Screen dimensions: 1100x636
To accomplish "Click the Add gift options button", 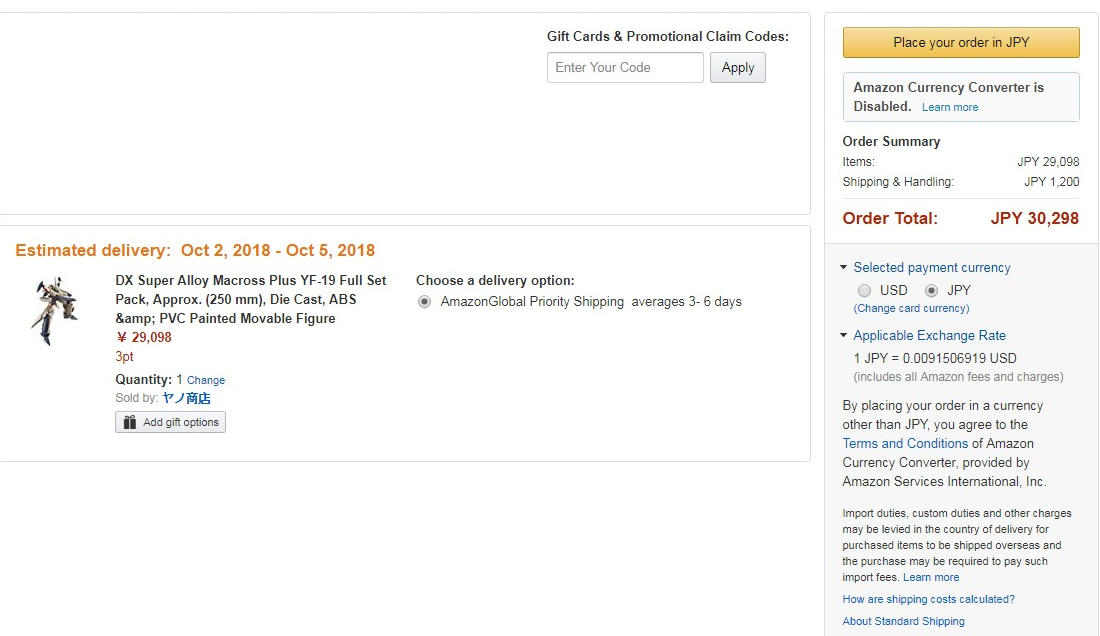I will point(170,422).
